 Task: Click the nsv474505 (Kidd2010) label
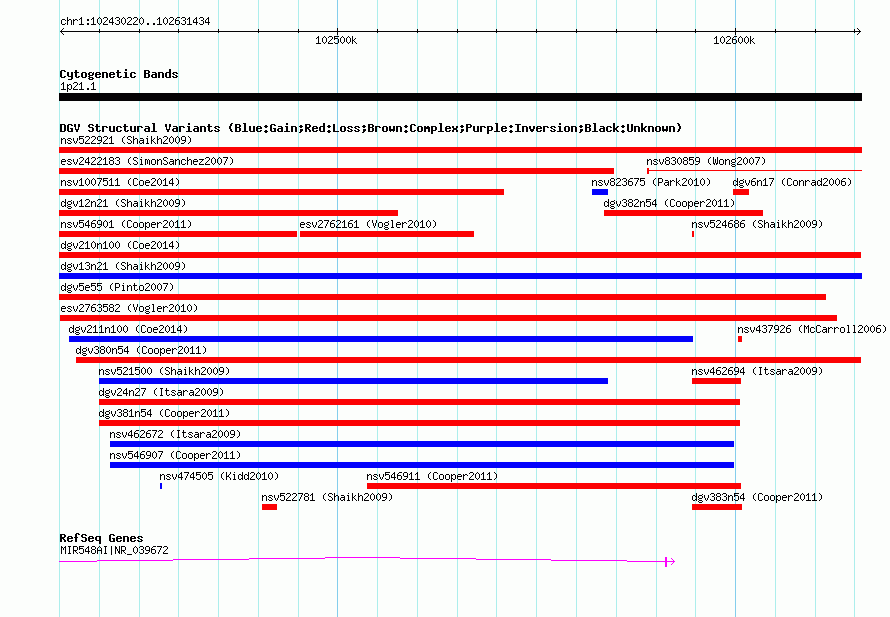[219, 476]
